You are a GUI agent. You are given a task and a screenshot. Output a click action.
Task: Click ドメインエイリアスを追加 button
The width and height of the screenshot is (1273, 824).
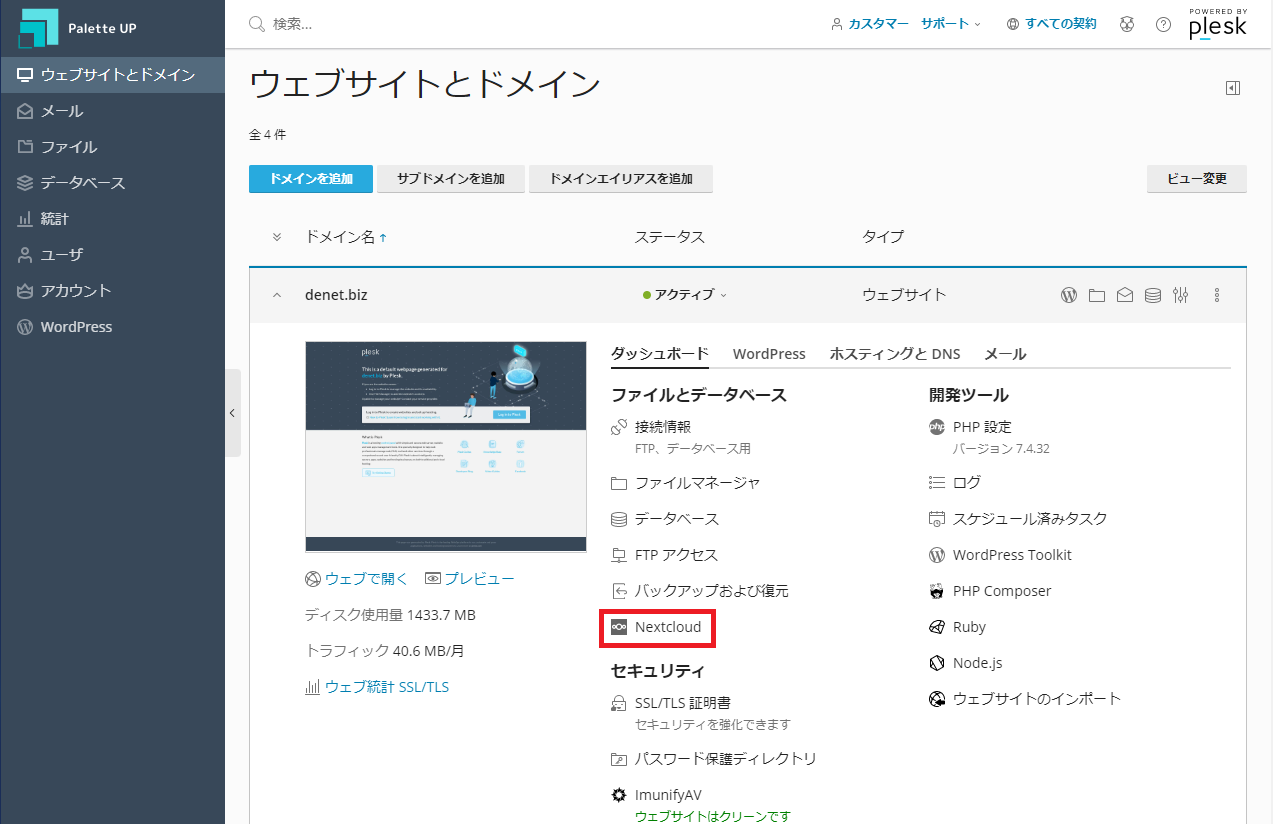(621, 179)
